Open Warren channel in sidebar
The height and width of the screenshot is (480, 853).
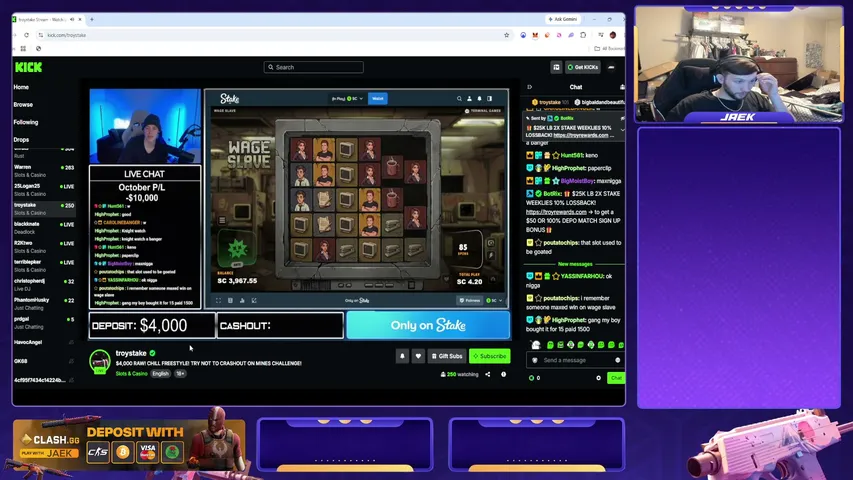coord(44,171)
